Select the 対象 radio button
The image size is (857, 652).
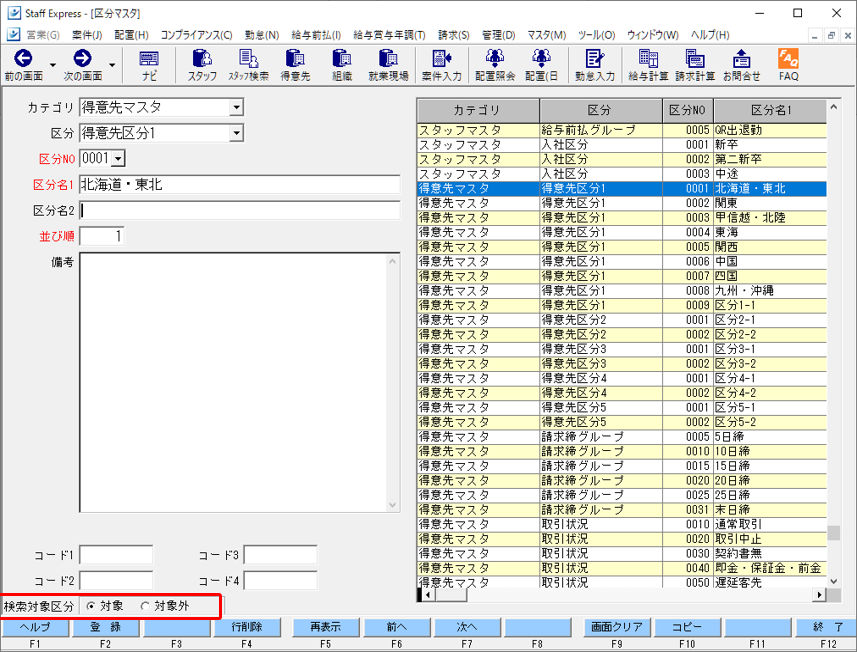(91, 606)
